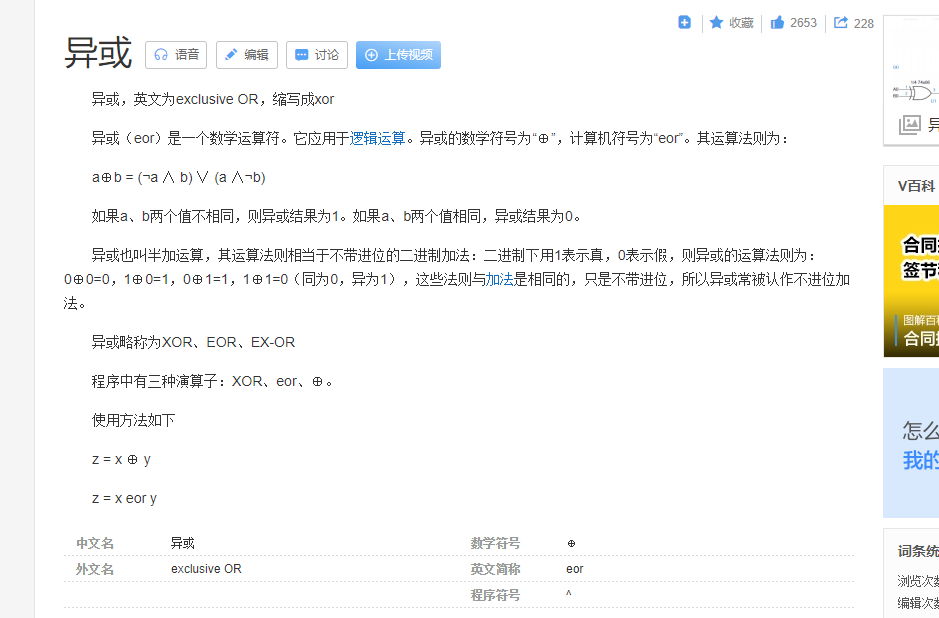This screenshot has width=939, height=618.
Task: Click the yellow 合同 advertisement banner
Action: 914,280
